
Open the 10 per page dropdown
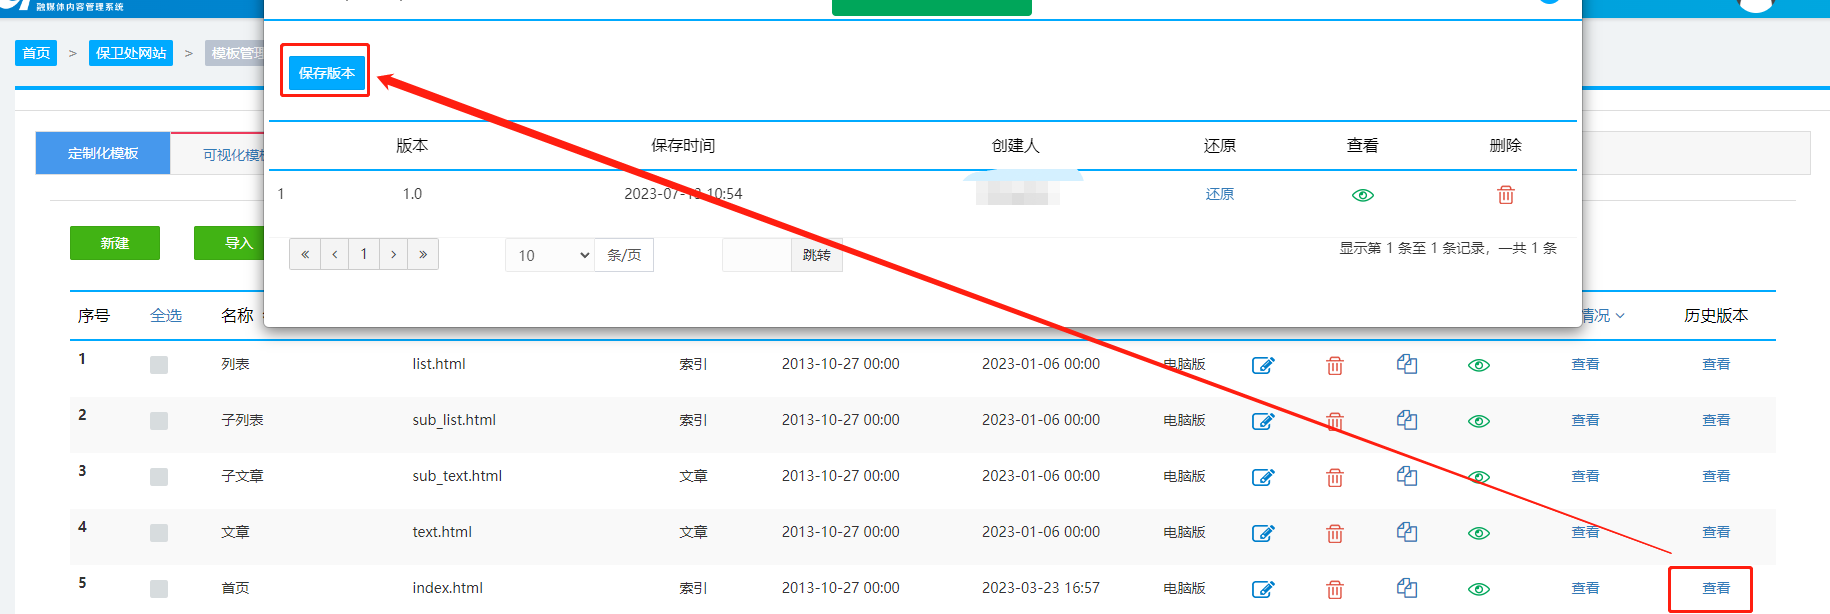click(550, 255)
